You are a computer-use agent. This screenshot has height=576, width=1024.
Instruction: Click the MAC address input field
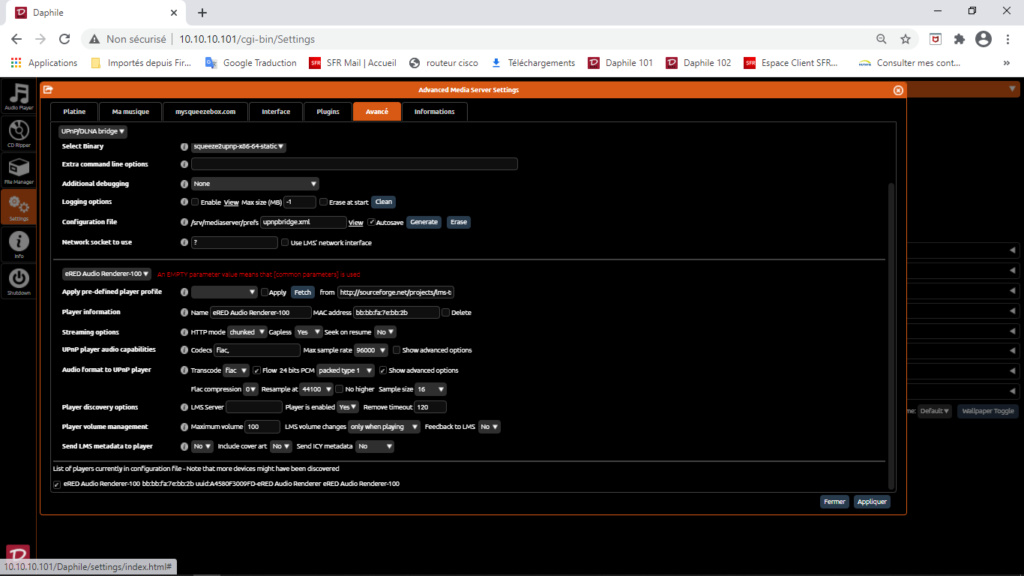coord(396,313)
